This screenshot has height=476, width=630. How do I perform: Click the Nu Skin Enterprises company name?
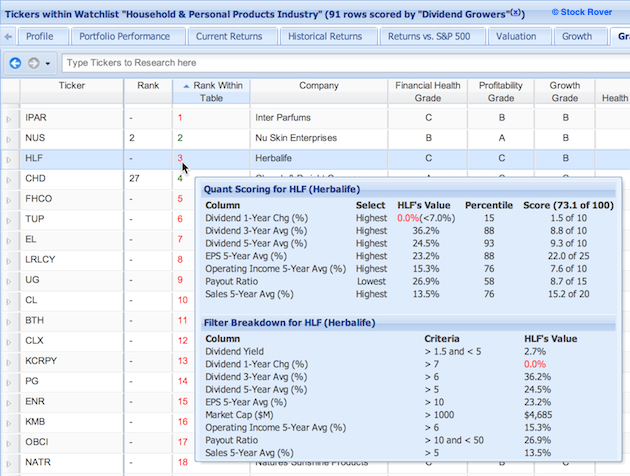(x=296, y=138)
